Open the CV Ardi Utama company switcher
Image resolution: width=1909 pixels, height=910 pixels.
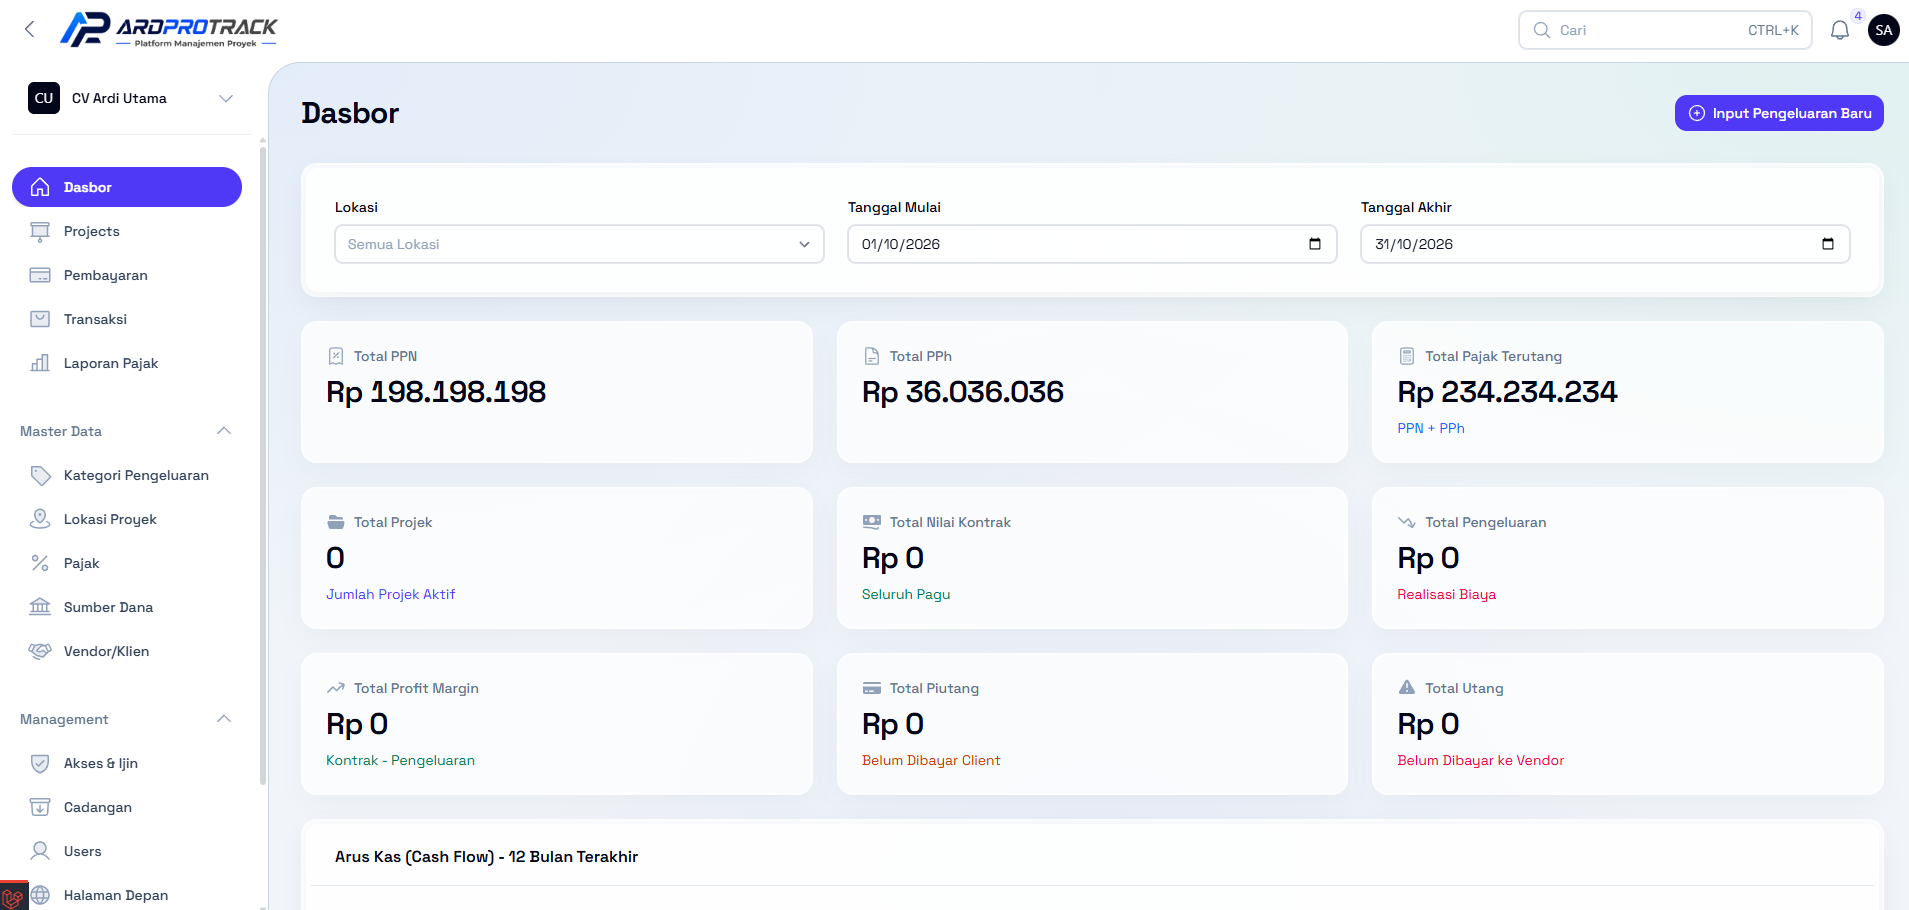[x=130, y=98]
